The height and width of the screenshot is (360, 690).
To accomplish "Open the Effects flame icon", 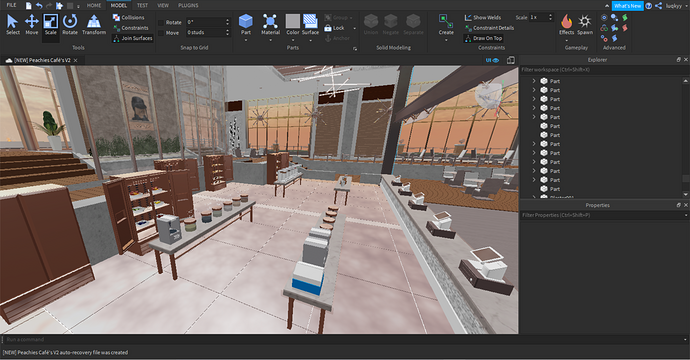I will tap(566, 22).
